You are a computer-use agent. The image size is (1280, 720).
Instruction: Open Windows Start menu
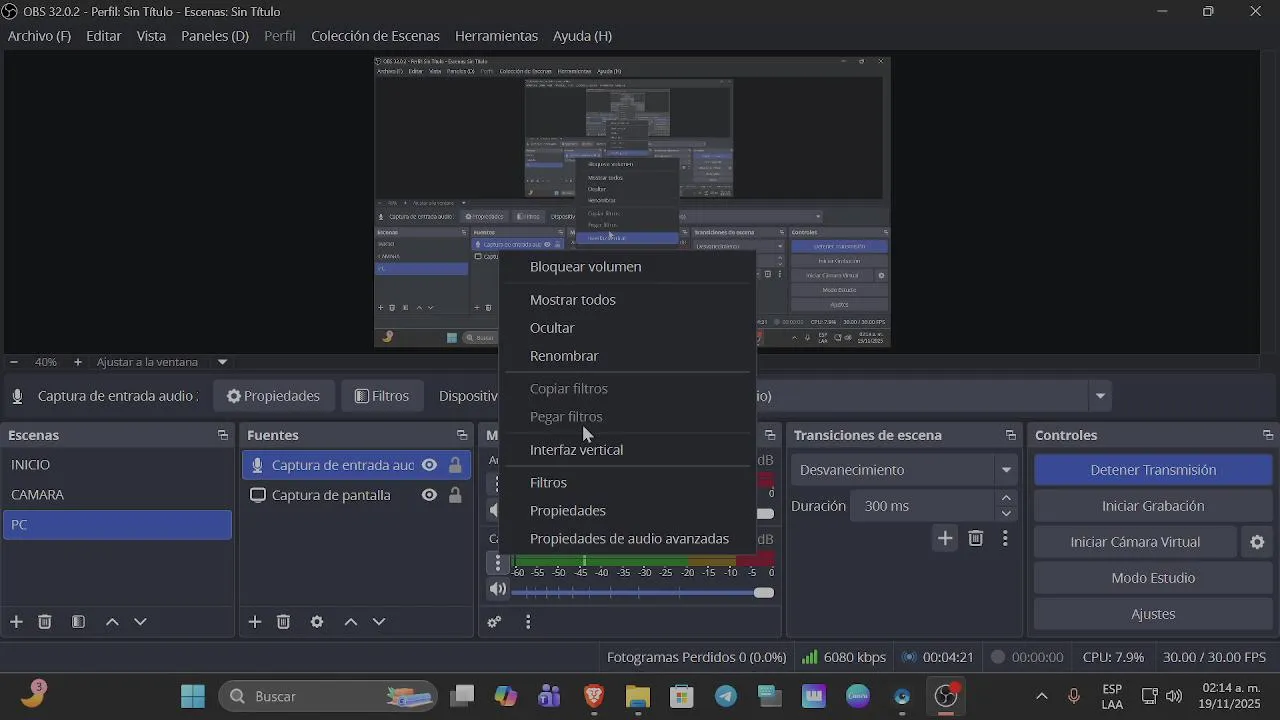[193, 696]
